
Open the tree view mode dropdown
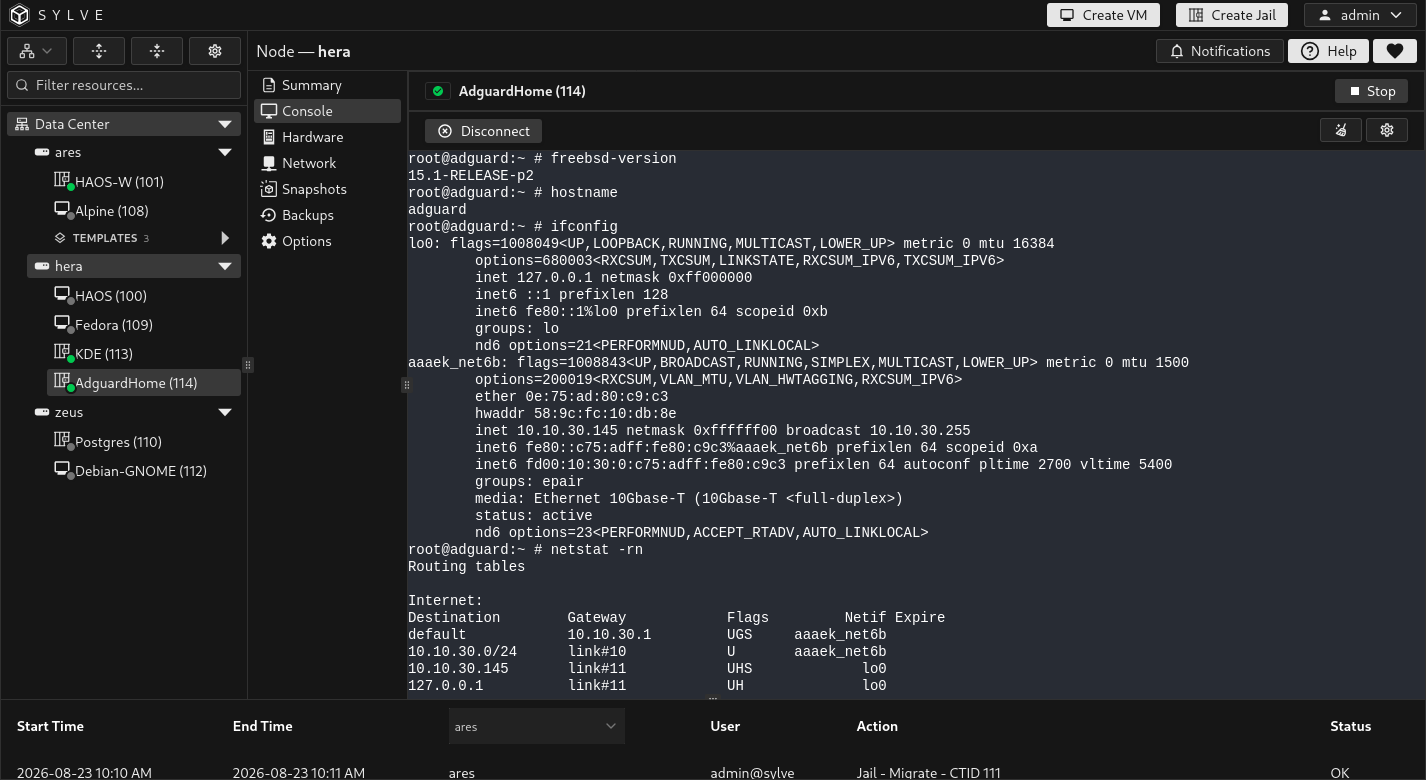(x=37, y=51)
